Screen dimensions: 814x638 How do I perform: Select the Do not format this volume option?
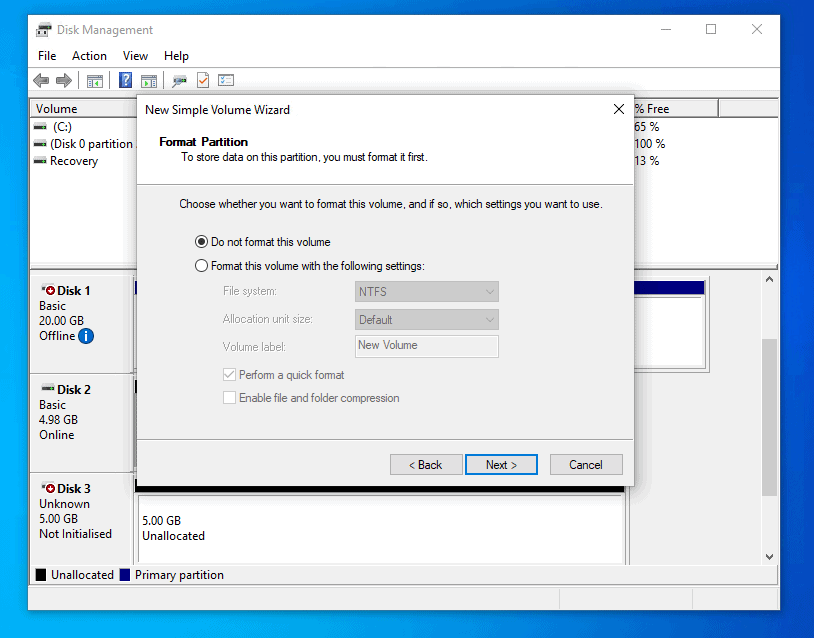click(201, 241)
